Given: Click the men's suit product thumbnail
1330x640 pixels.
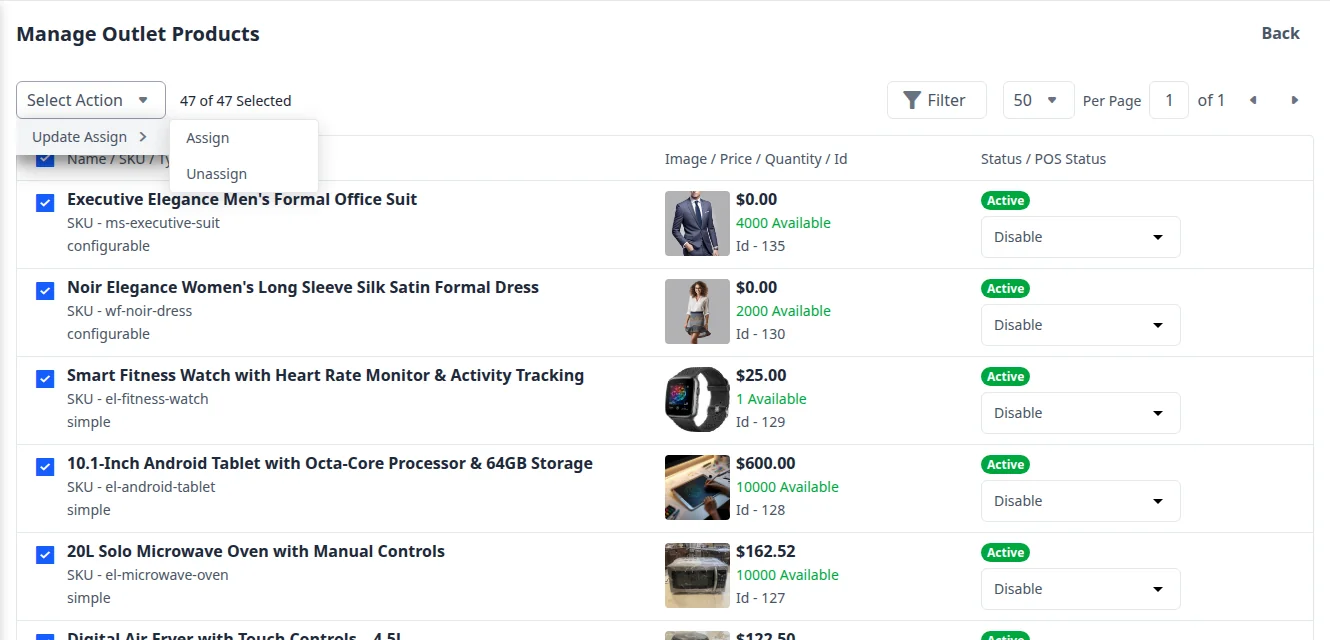Looking at the screenshot, I should [x=697, y=223].
